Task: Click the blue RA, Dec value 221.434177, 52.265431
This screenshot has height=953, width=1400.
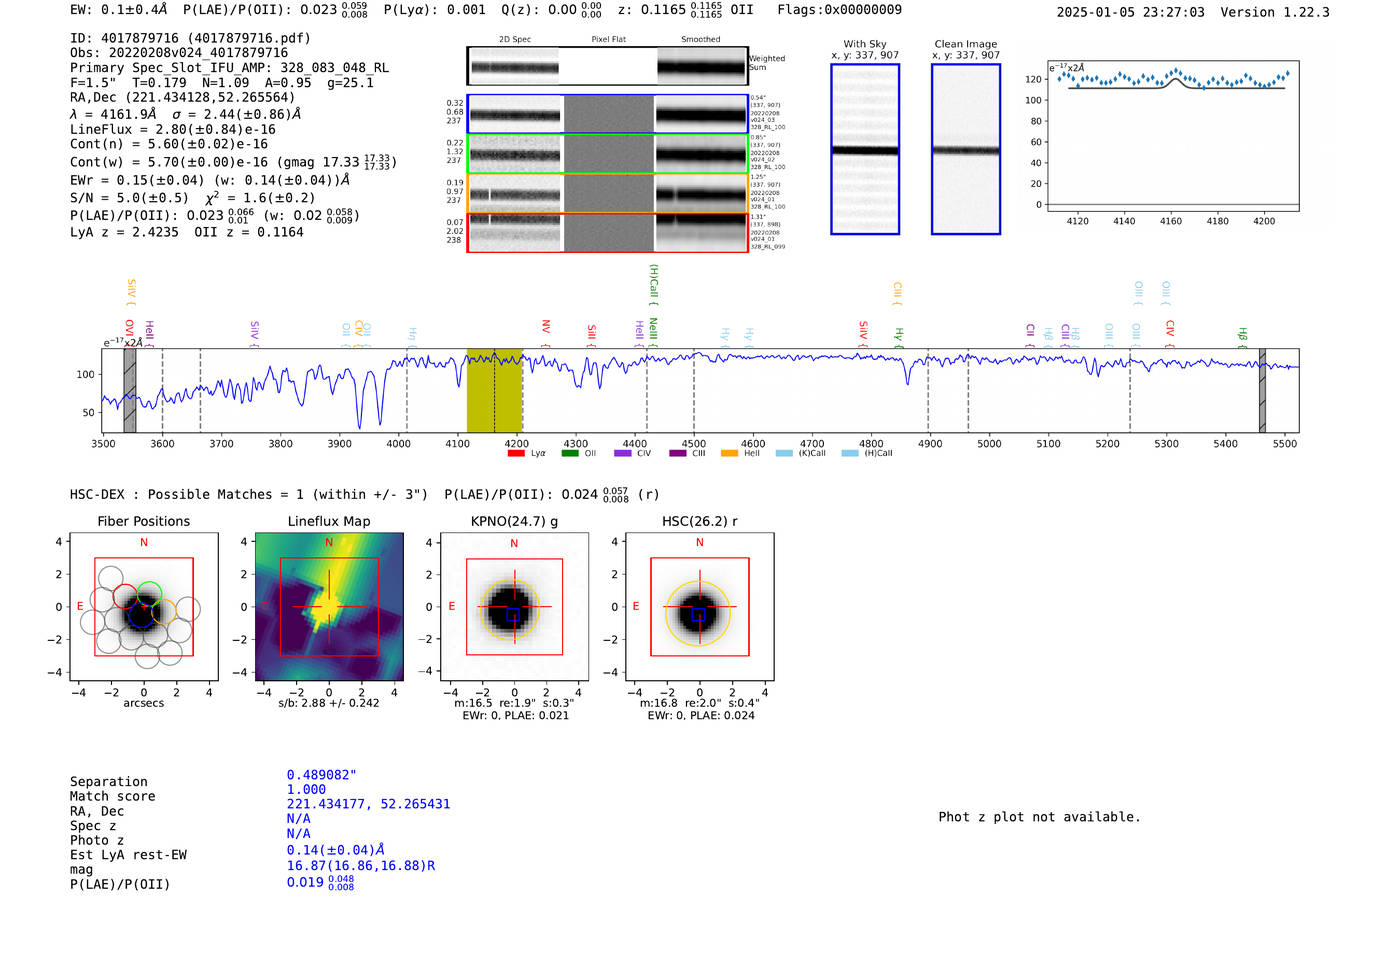Action: [x=368, y=804]
